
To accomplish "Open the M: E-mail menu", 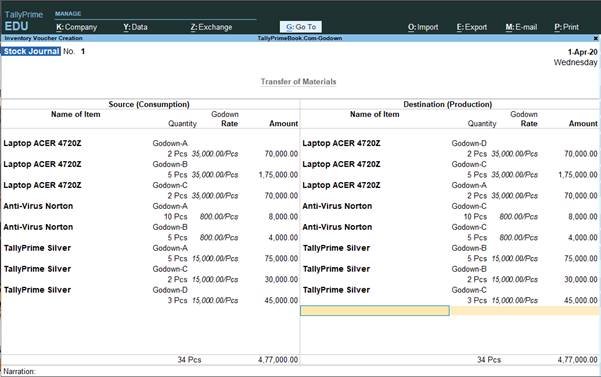I will coord(521,27).
